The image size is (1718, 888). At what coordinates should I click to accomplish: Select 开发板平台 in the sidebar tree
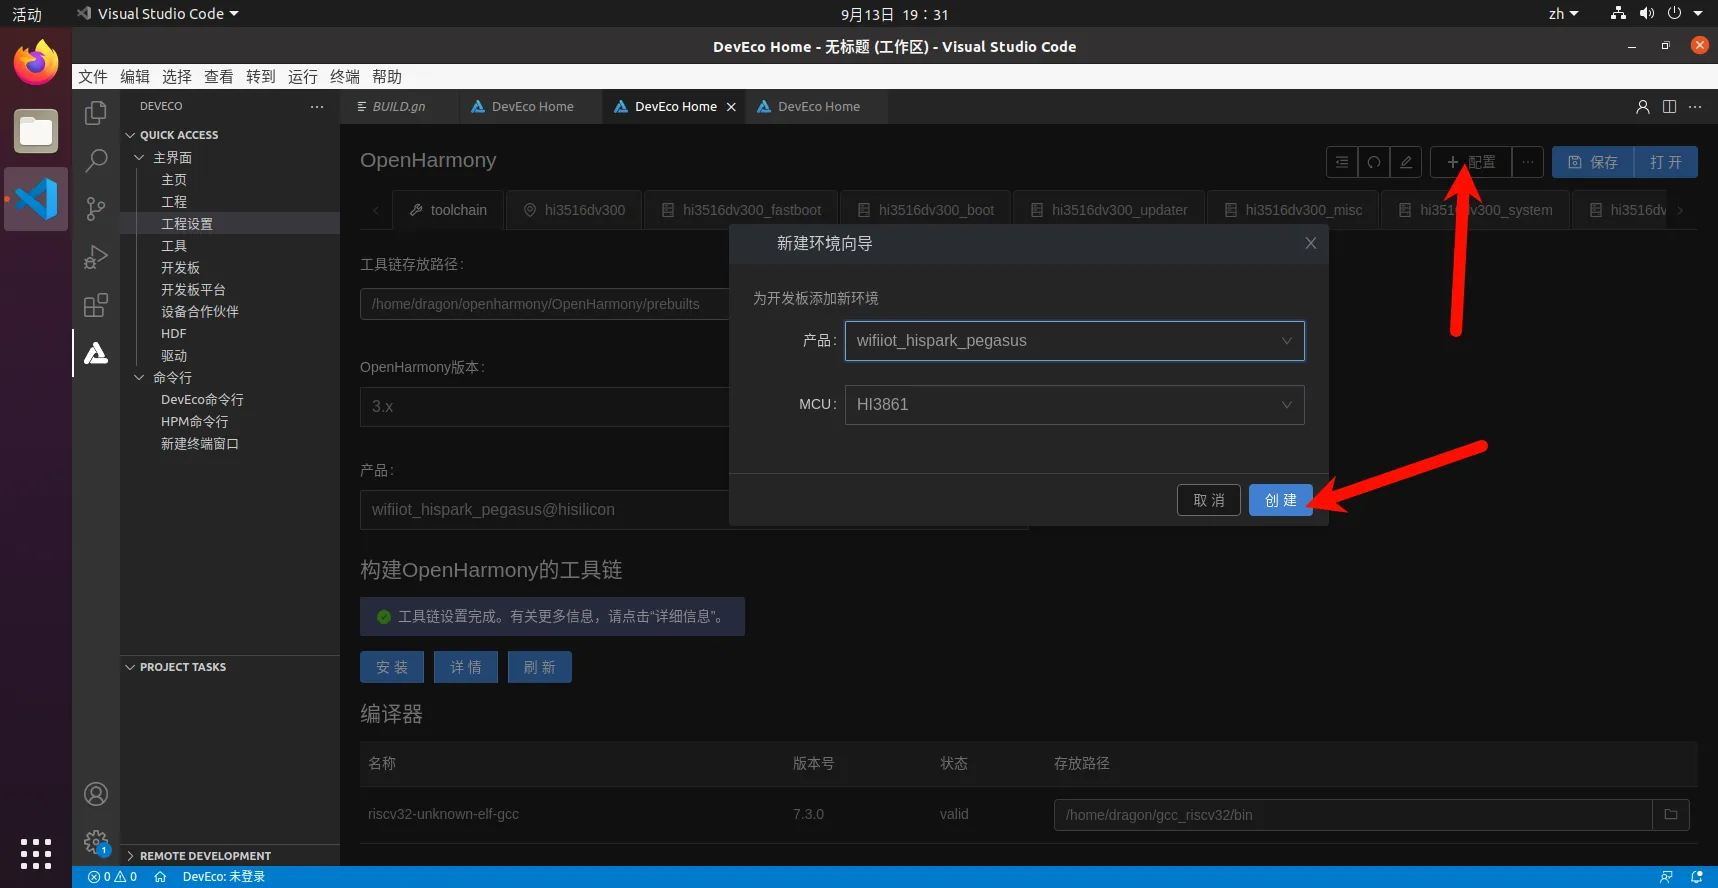[193, 290]
